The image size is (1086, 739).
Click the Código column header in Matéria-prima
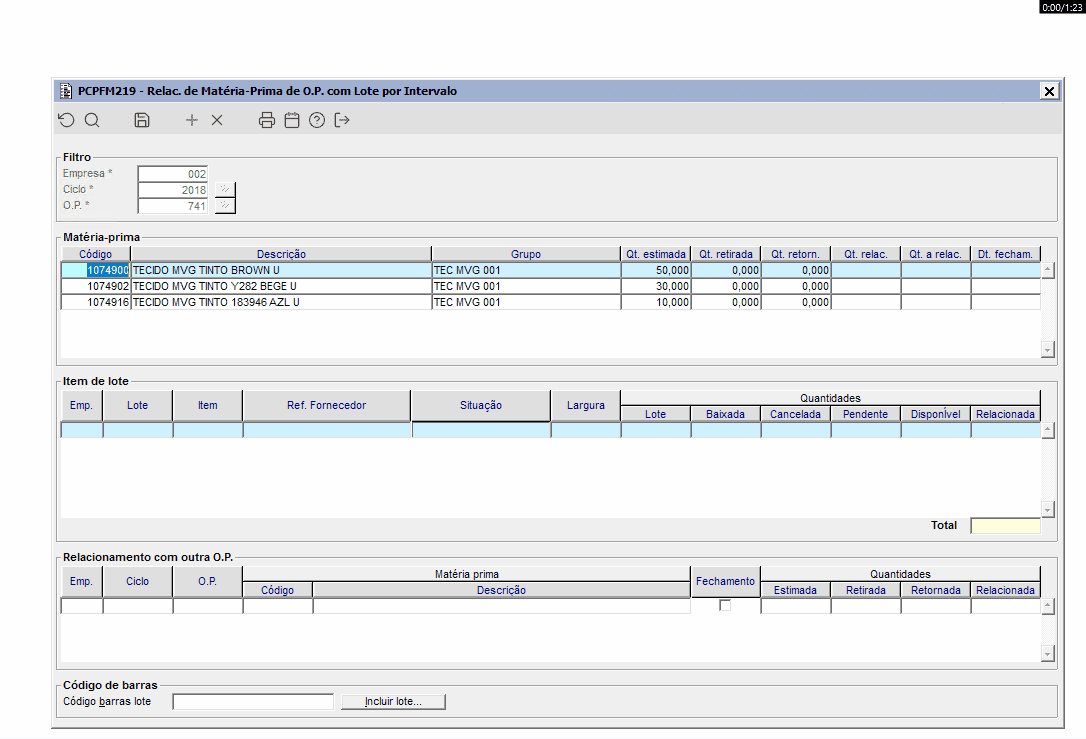(96, 254)
